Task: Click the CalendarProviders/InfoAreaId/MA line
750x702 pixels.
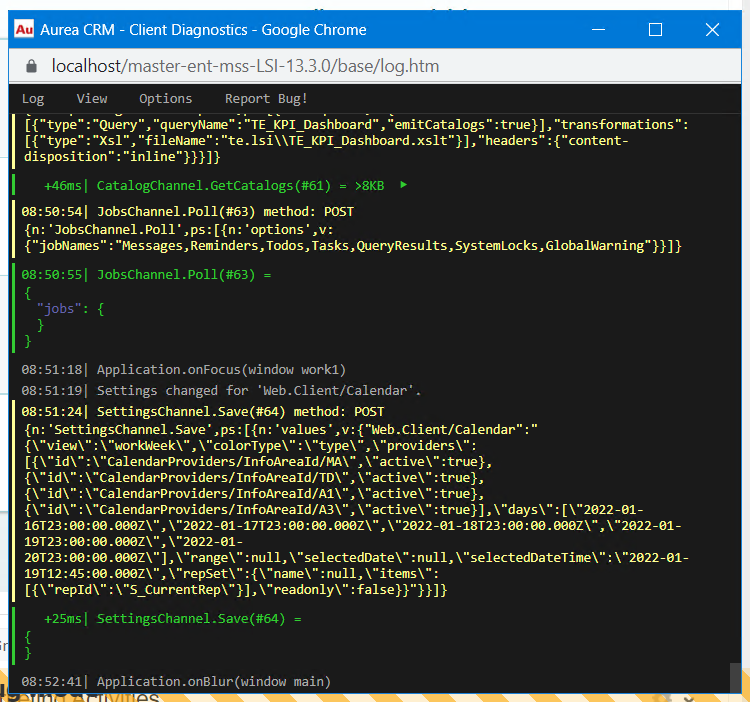Action: pyautogui.click(x=258, y=462)
